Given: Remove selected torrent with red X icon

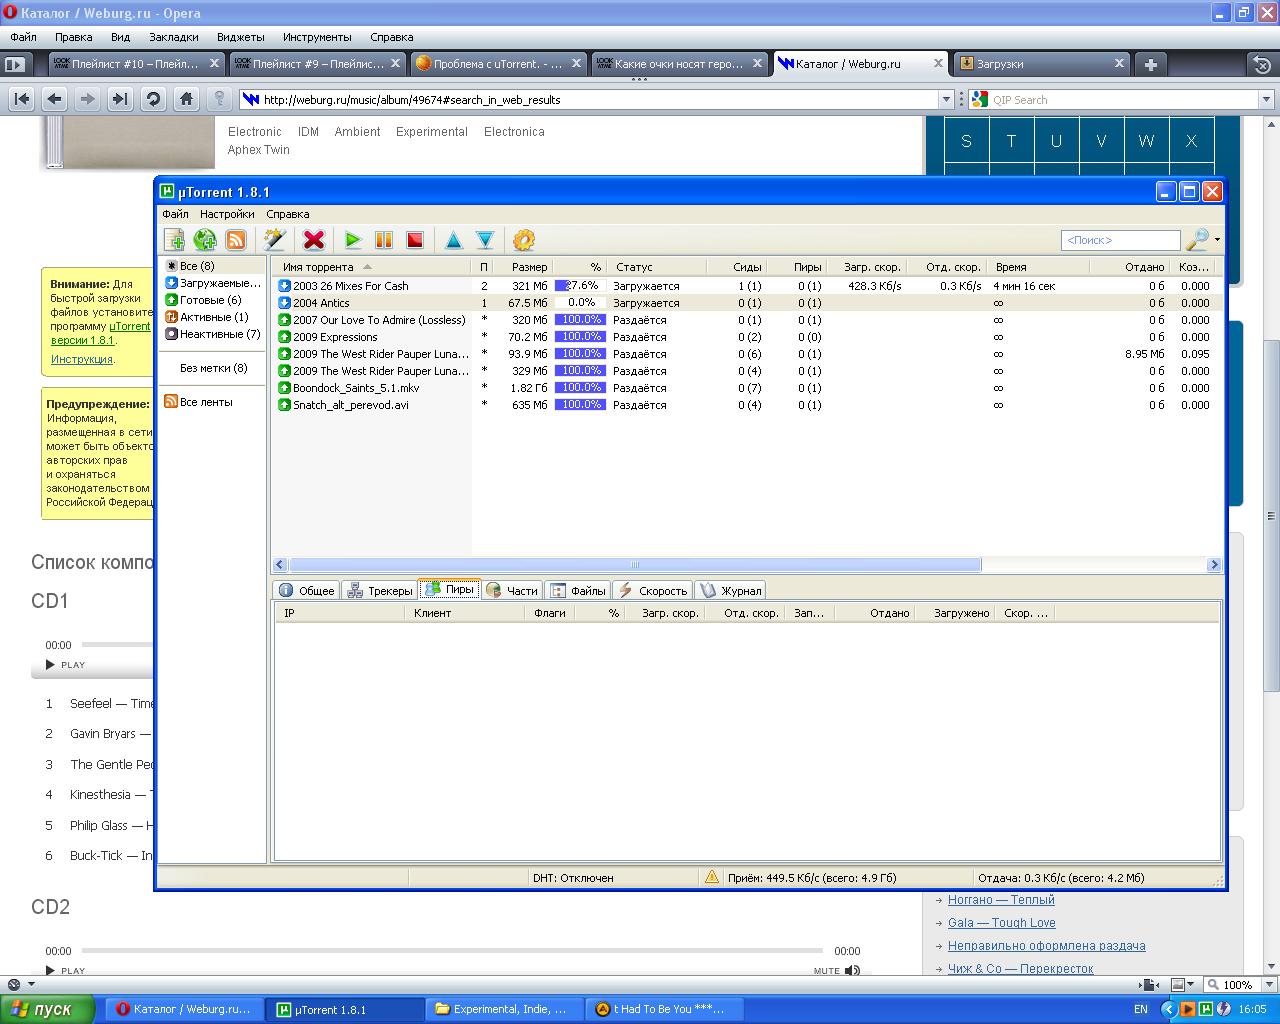Looking at the screenshot, I should tap(314, 240).
